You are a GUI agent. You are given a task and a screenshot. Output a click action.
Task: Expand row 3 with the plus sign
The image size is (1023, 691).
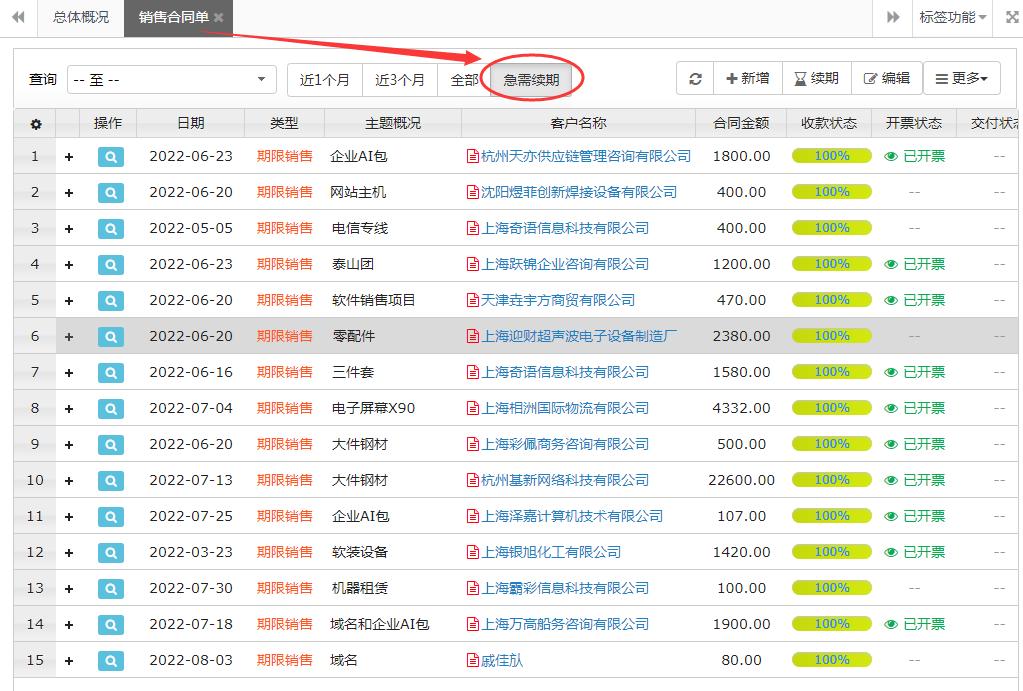tap(67, 228)
